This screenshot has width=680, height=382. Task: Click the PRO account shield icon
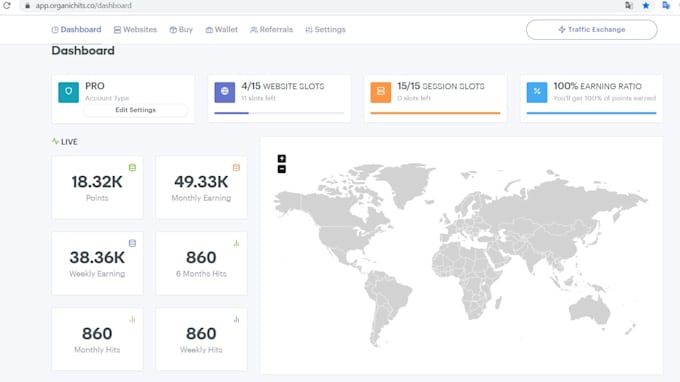69,92
